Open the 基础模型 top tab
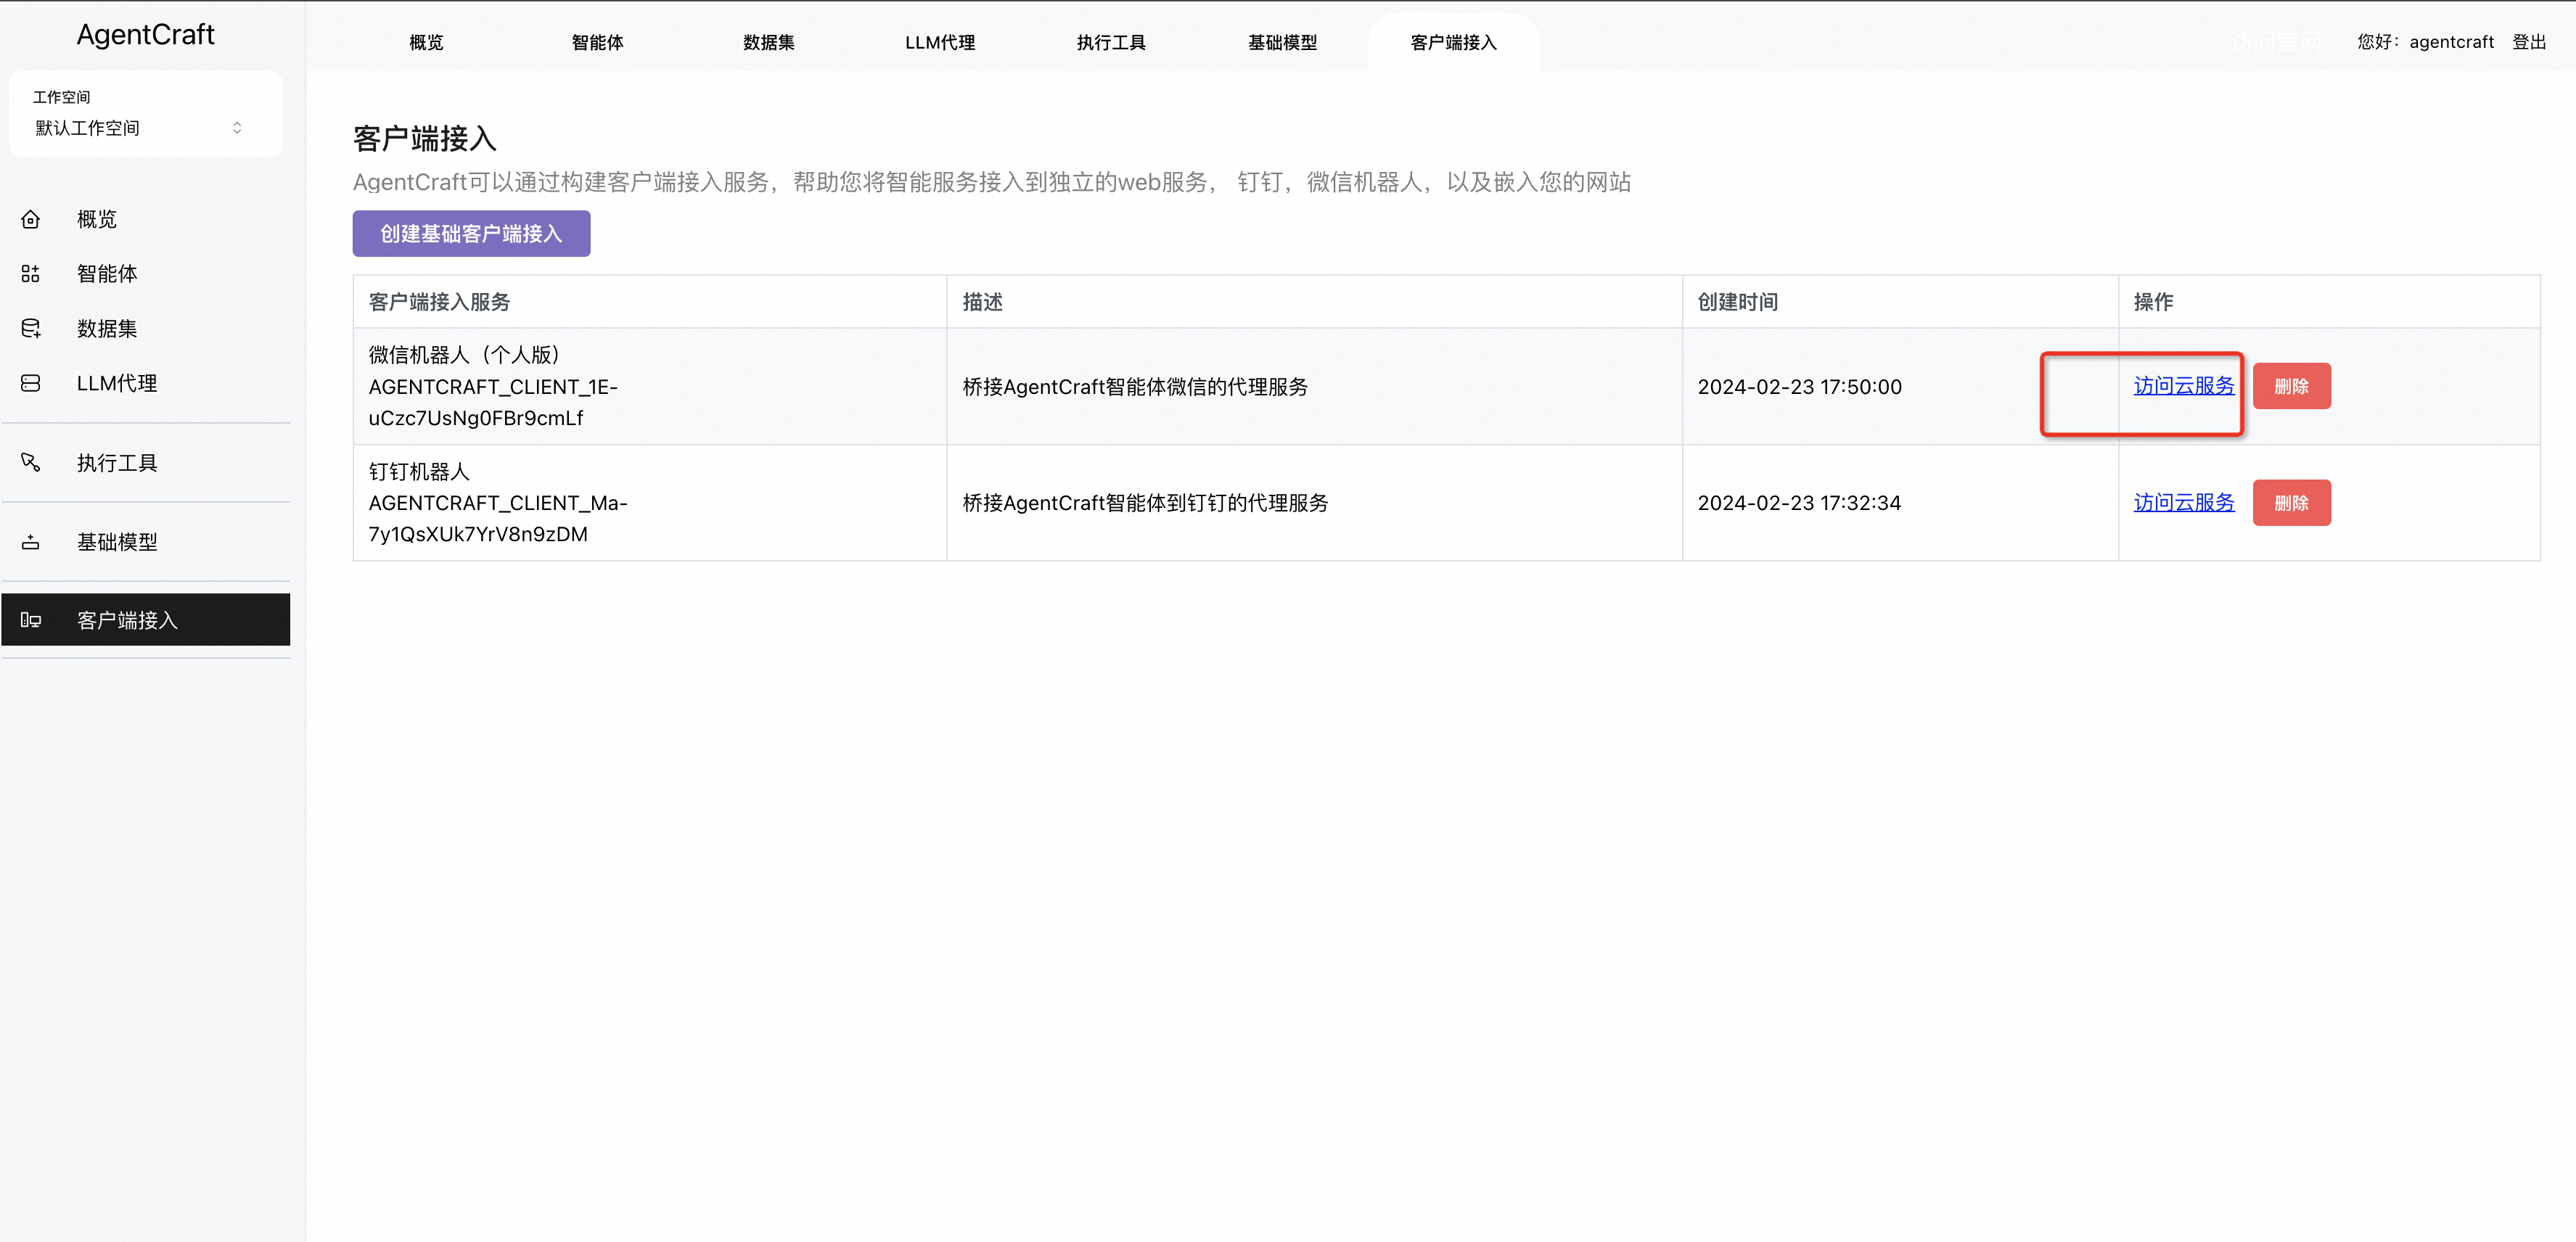 1282,43
